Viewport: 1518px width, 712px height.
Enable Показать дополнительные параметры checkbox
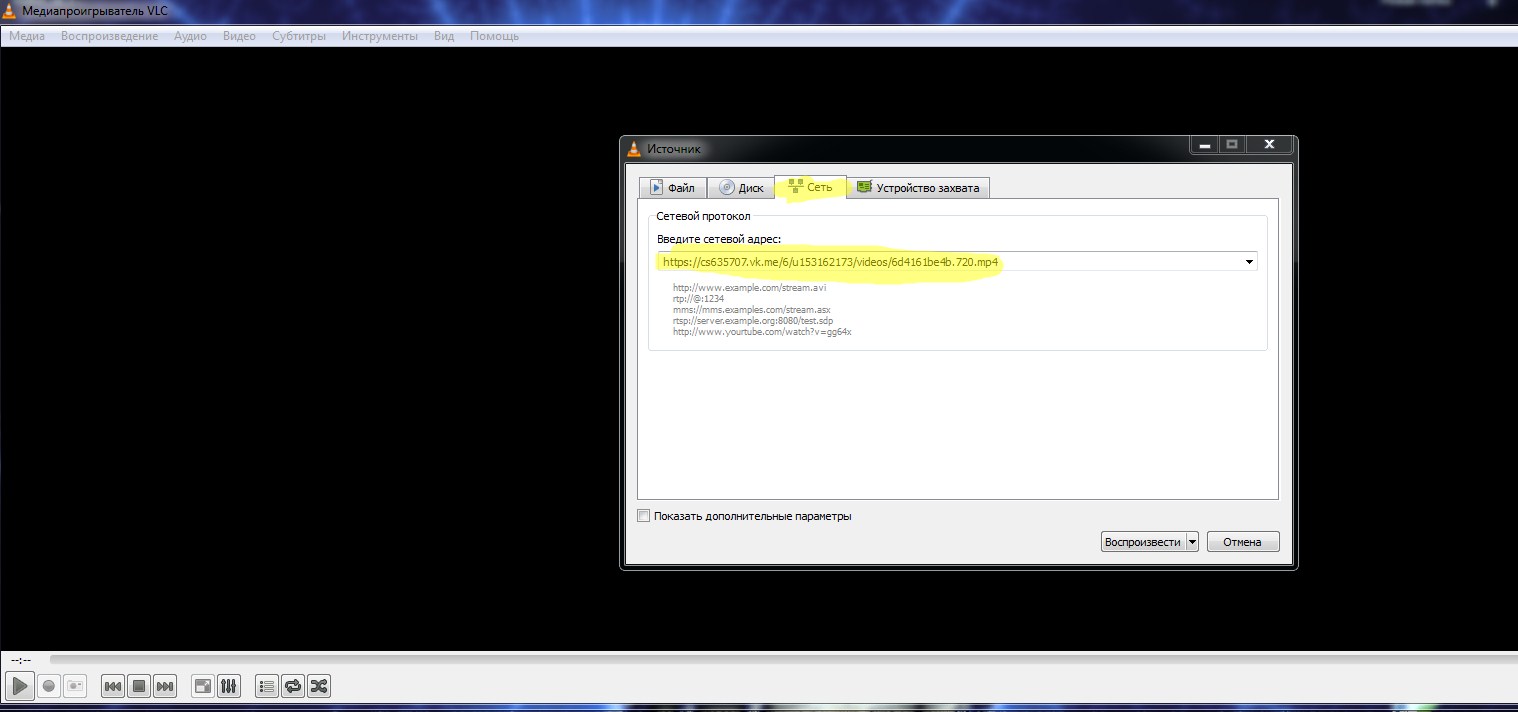(x=643, y=516)
